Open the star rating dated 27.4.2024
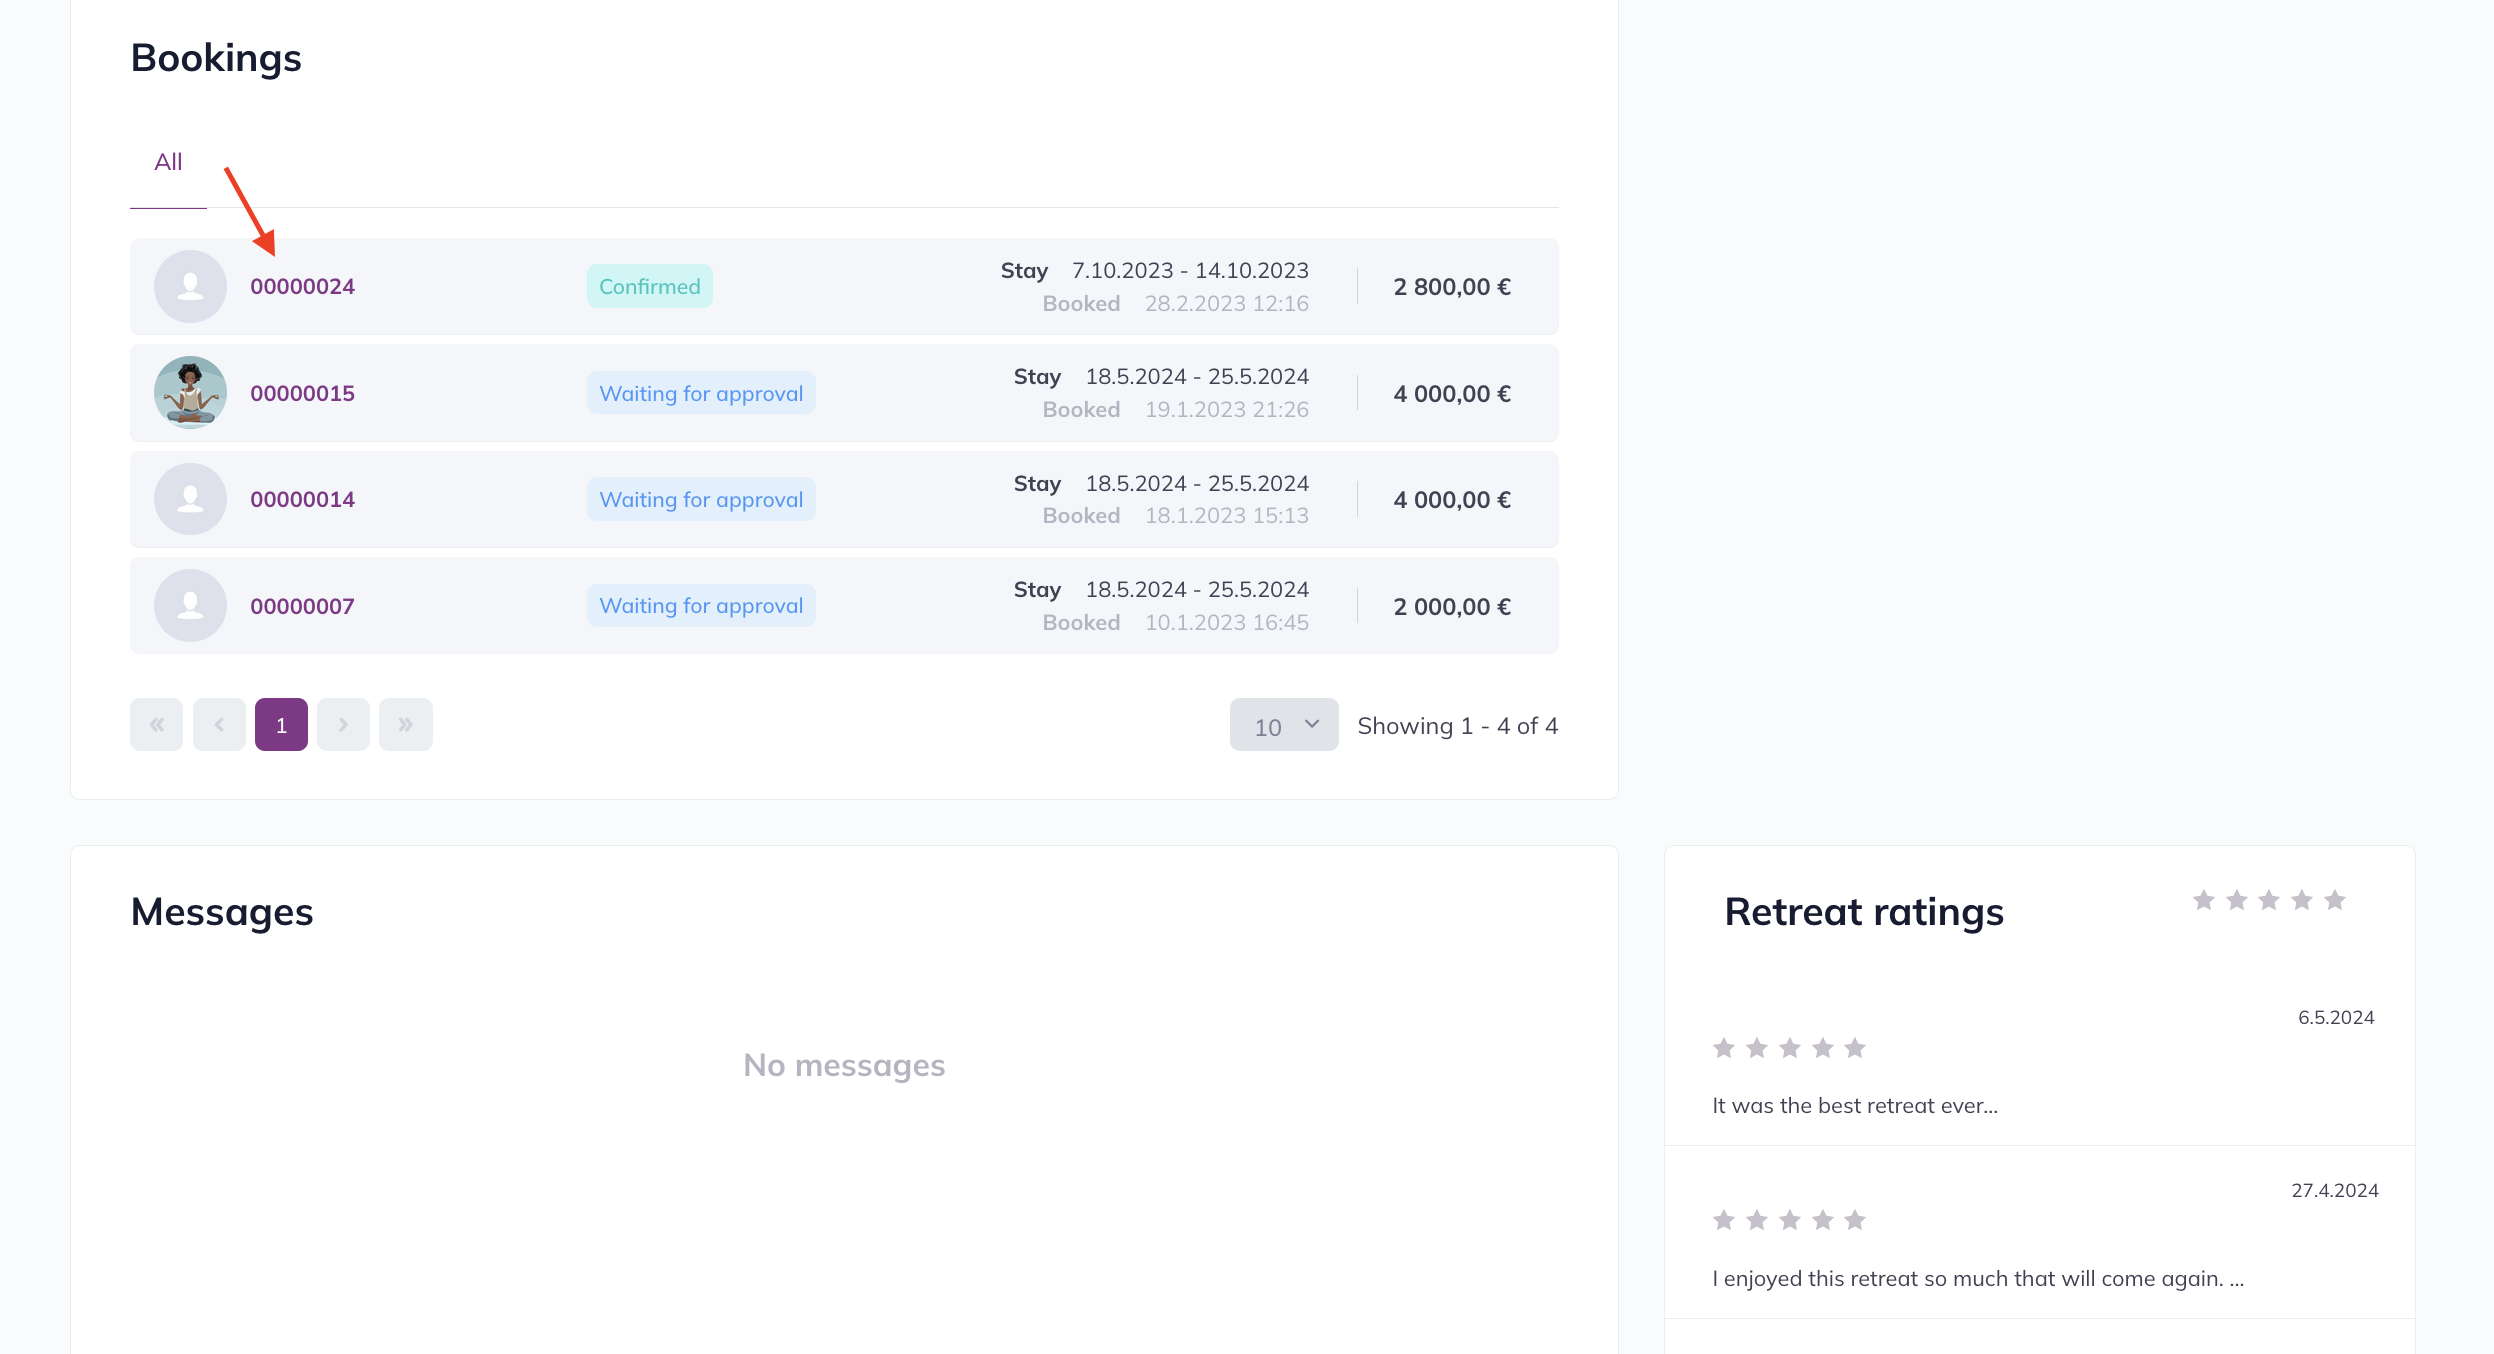This screenshot has height=1354, width=2494. coord(1789,1220)
